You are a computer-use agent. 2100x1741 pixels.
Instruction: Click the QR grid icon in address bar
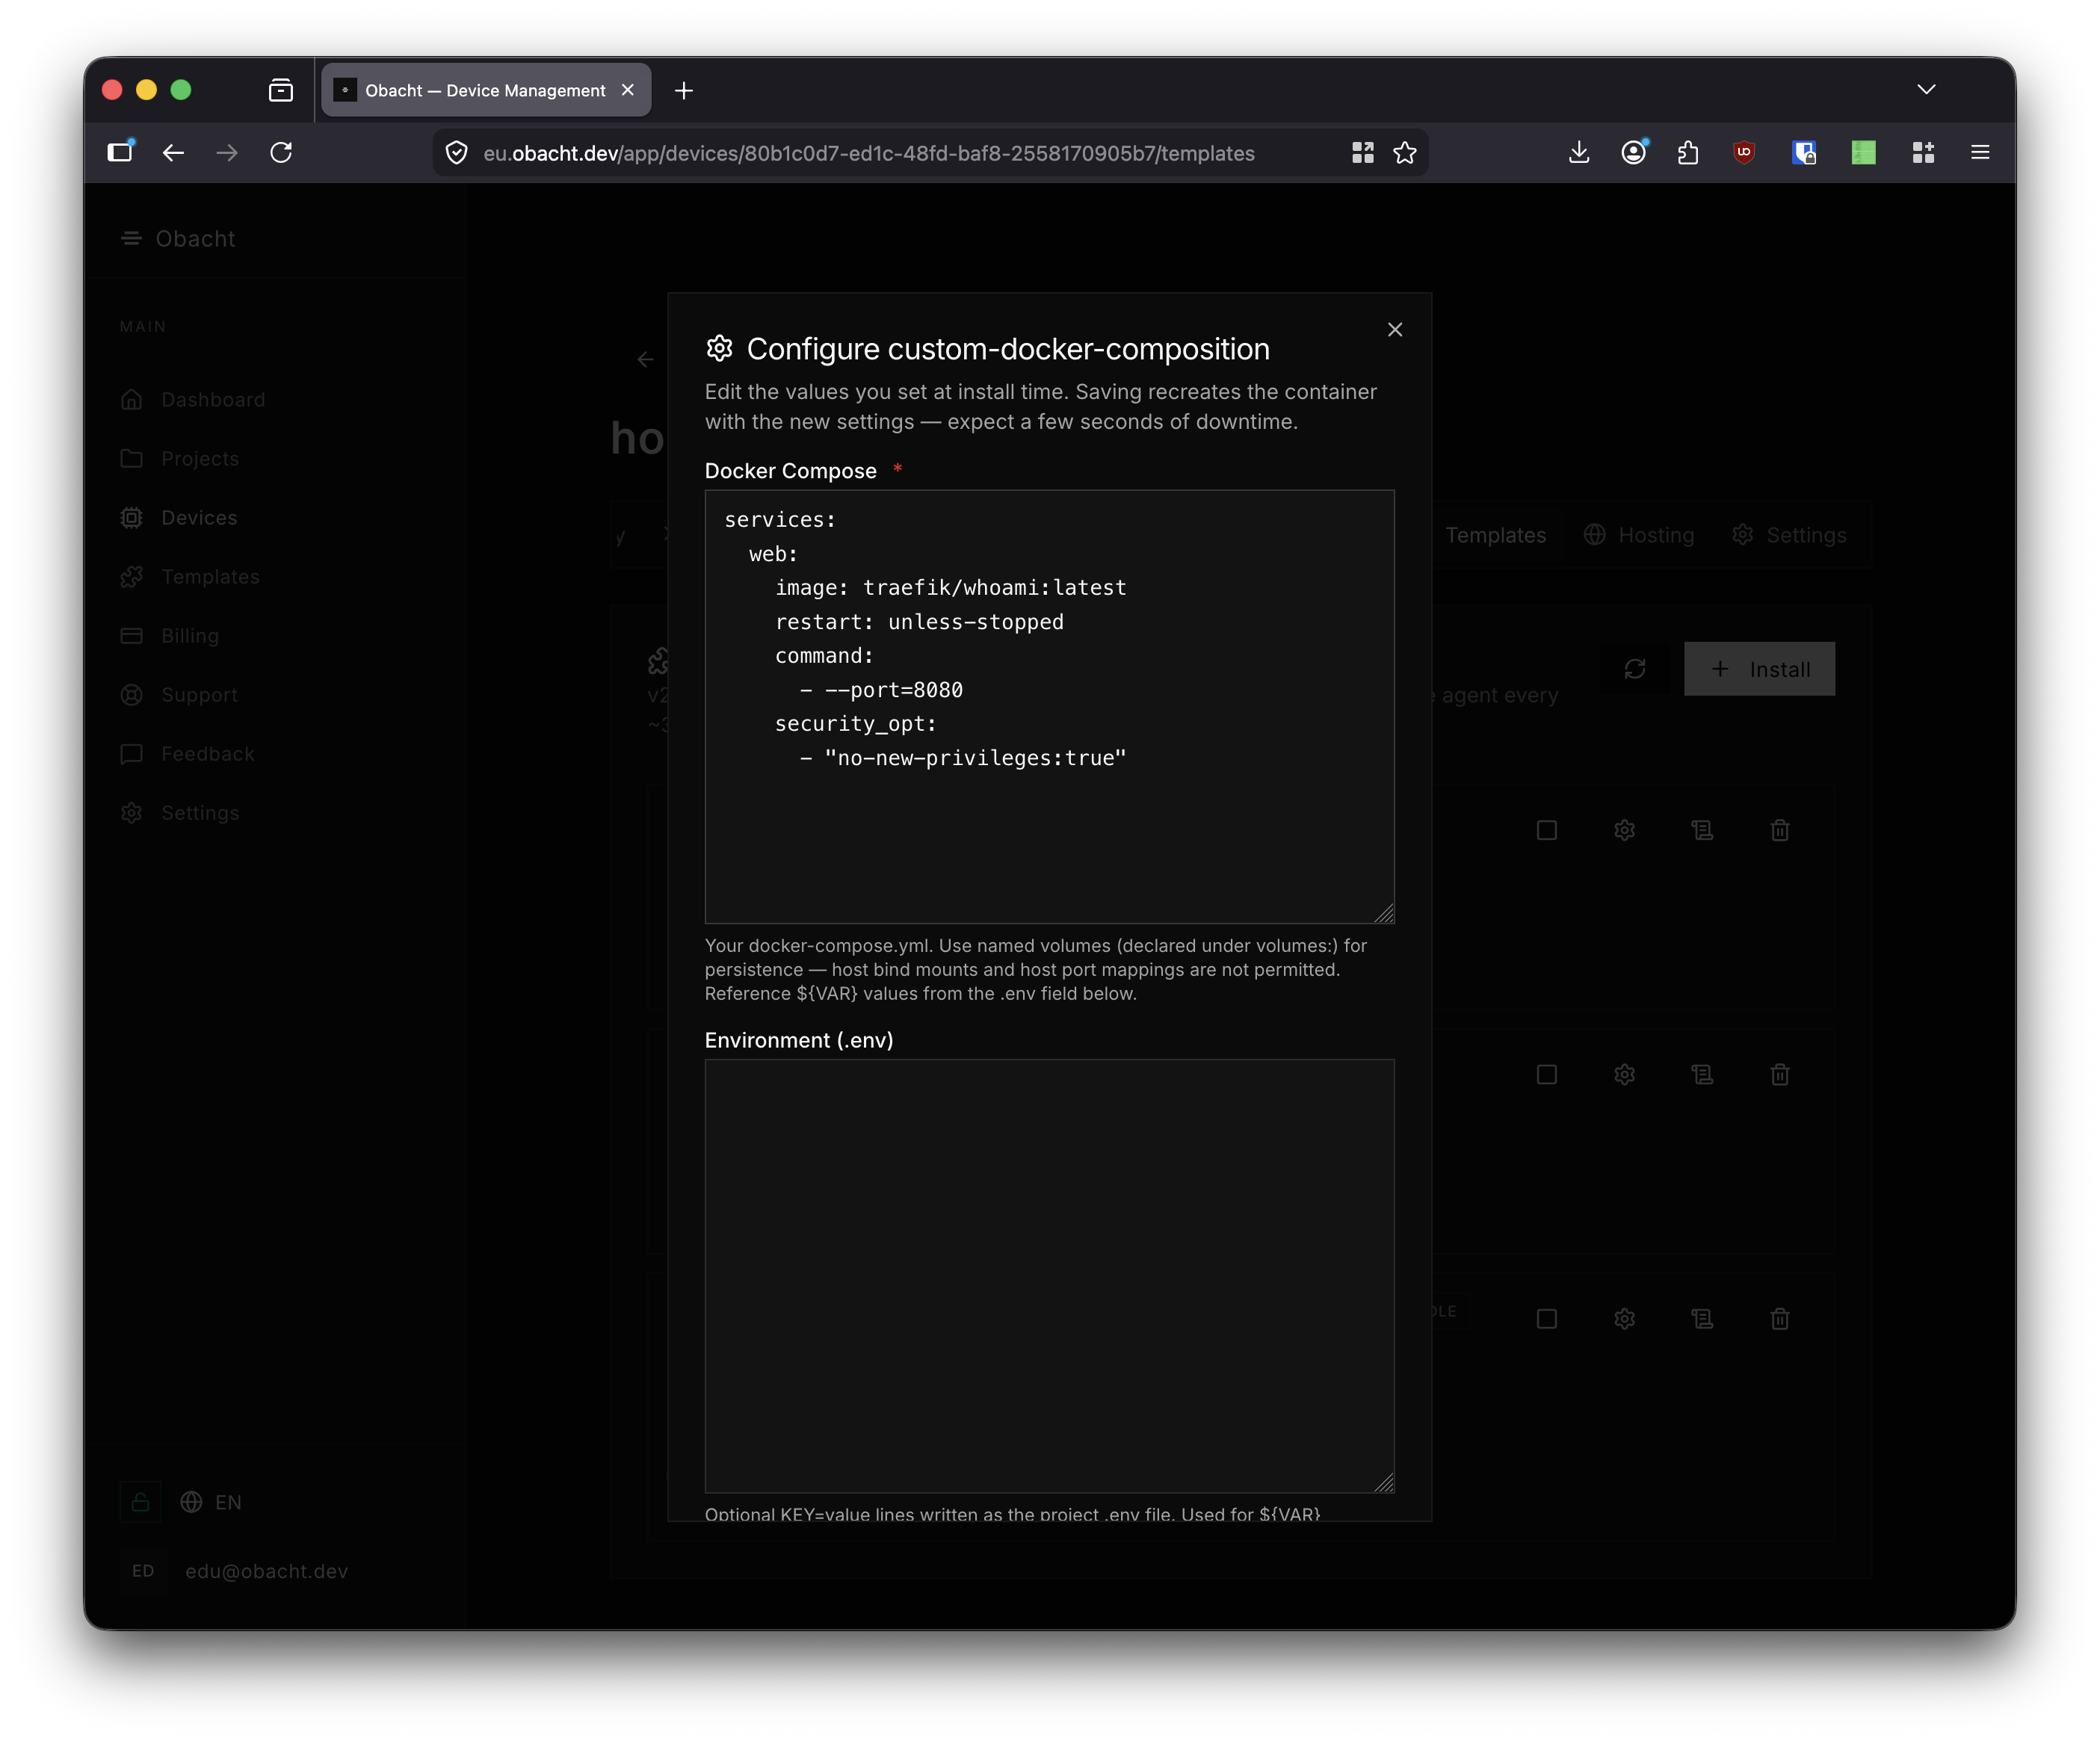click(x=1362, y=153)
